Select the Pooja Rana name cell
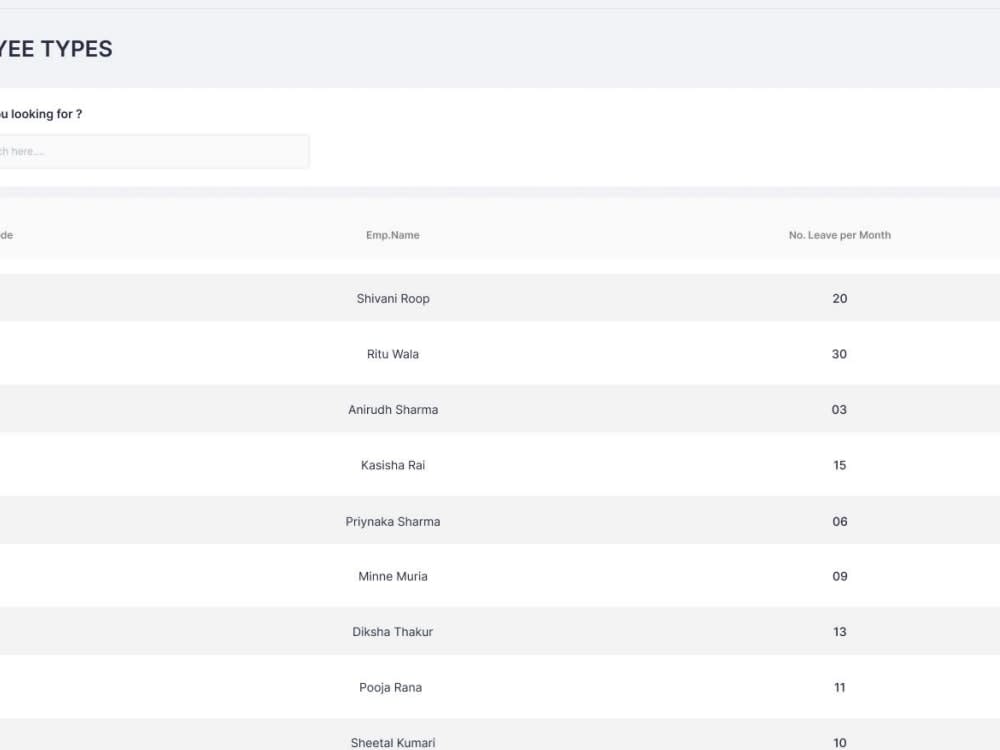1000x750 pixels. coord(390,688)
